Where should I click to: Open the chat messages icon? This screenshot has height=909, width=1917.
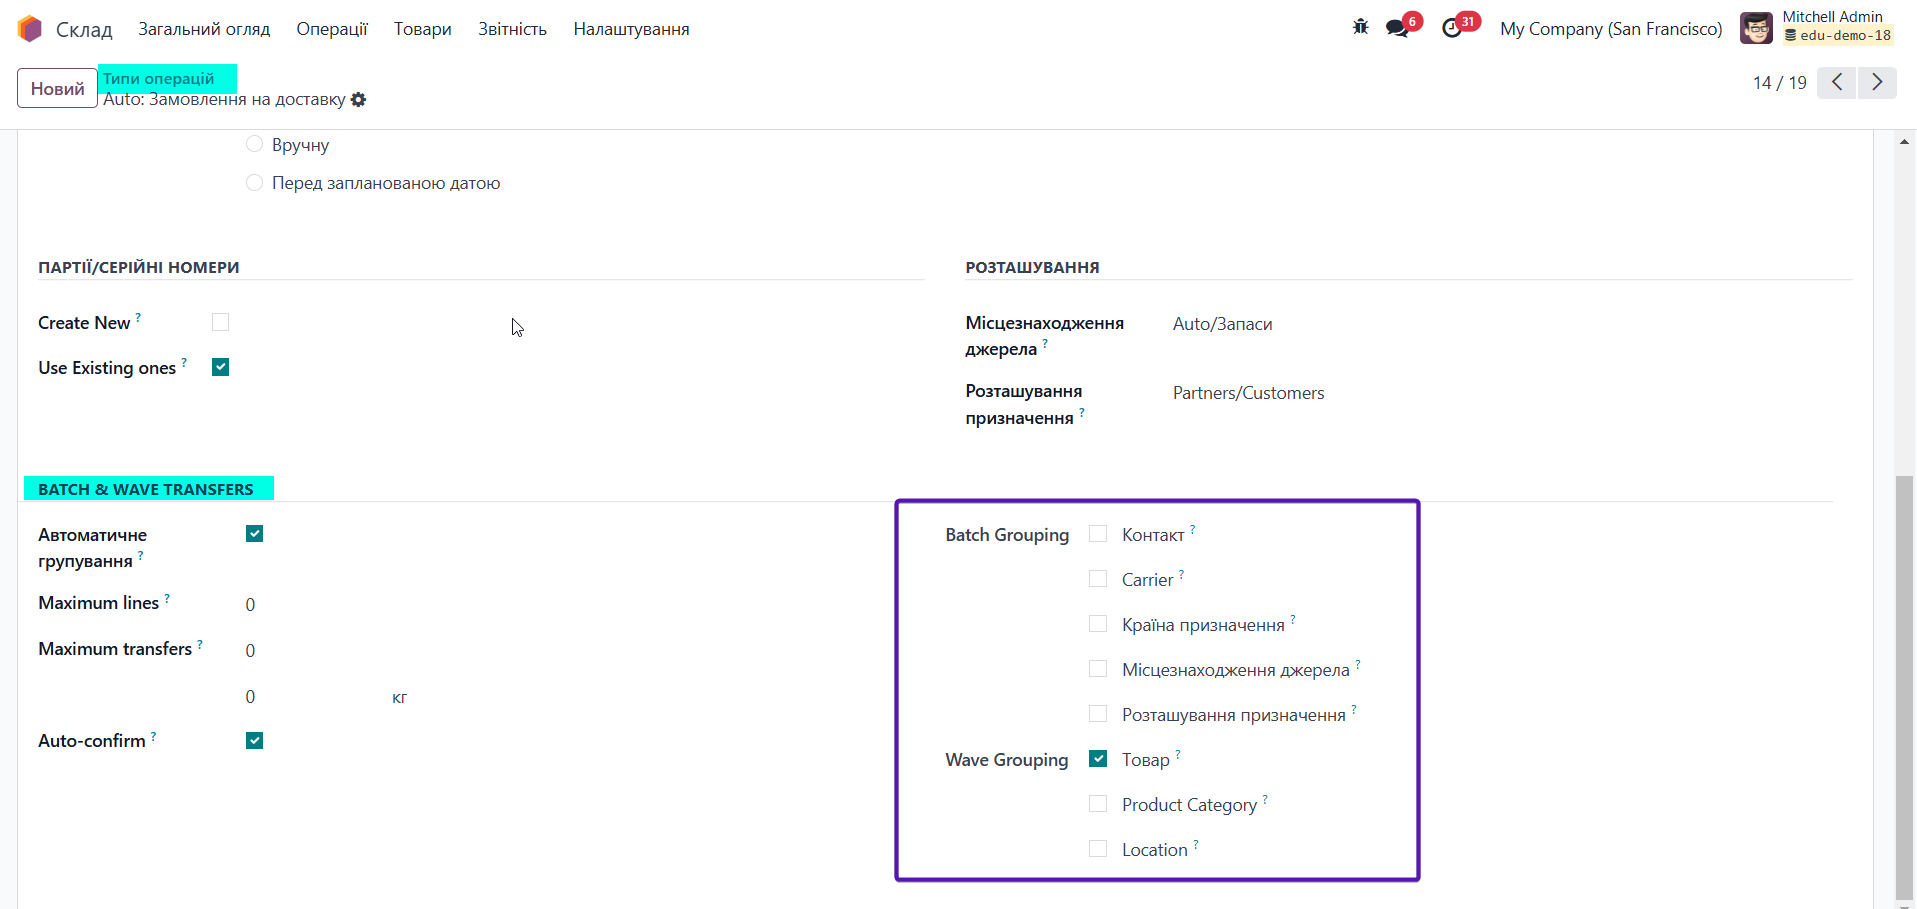point(1397,28)
